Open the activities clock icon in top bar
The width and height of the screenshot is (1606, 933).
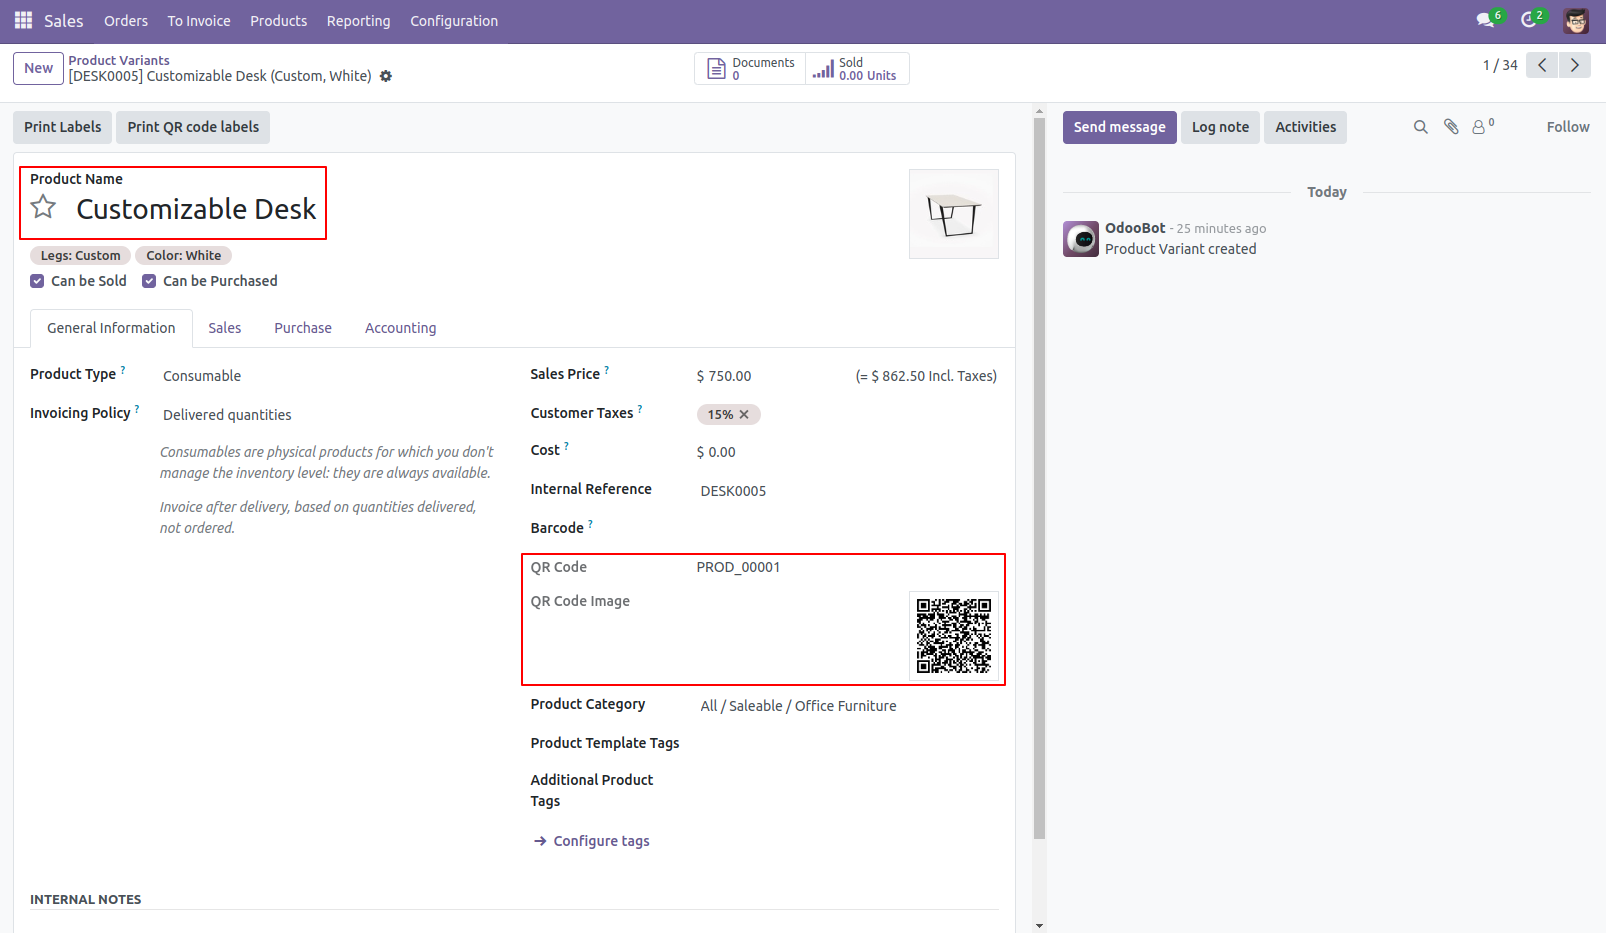pyautogui.click(x=1529, y=18)
